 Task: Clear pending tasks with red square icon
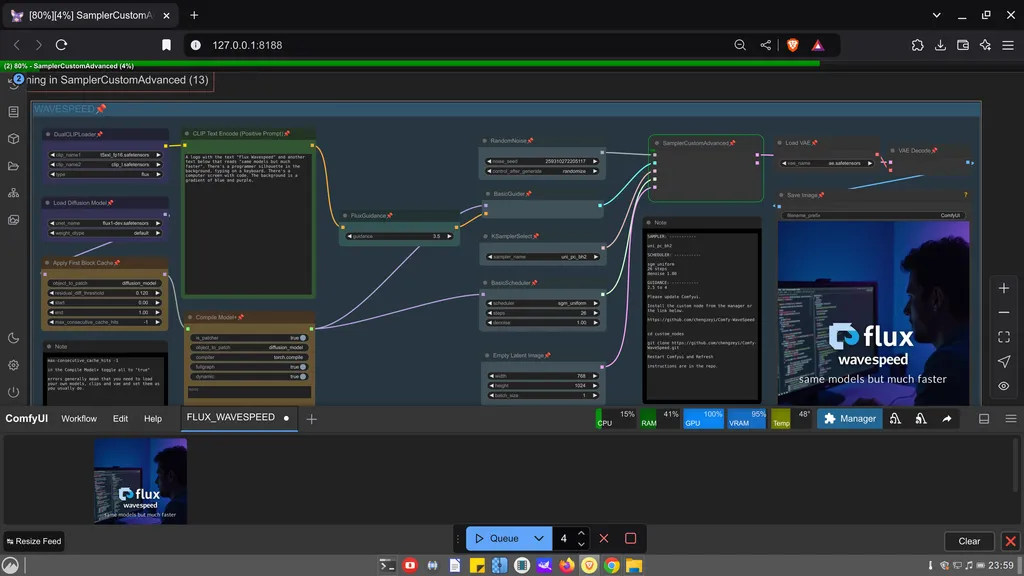(x=630, y=538)
